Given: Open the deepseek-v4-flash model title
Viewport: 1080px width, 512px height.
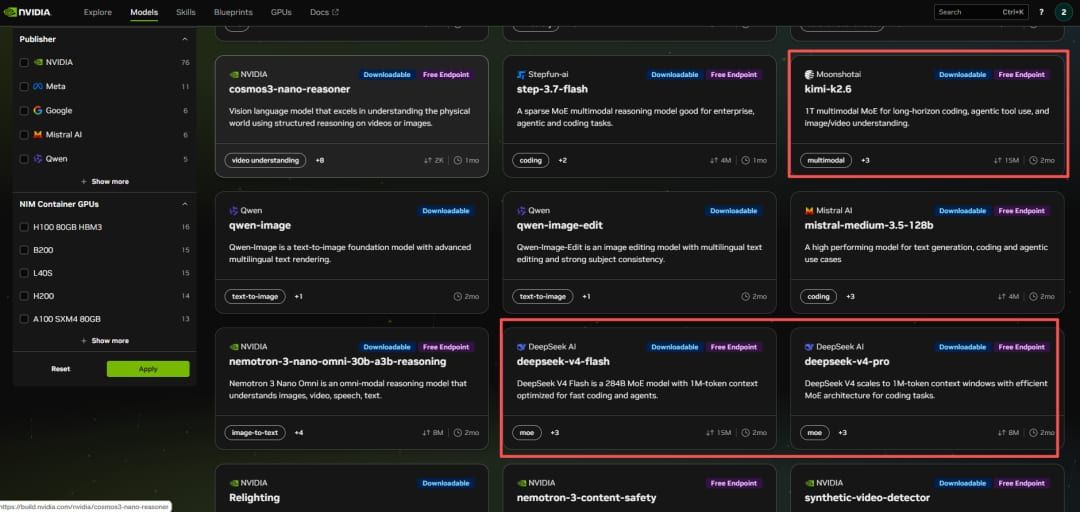Looking at the screenshot, I should 563,362.
